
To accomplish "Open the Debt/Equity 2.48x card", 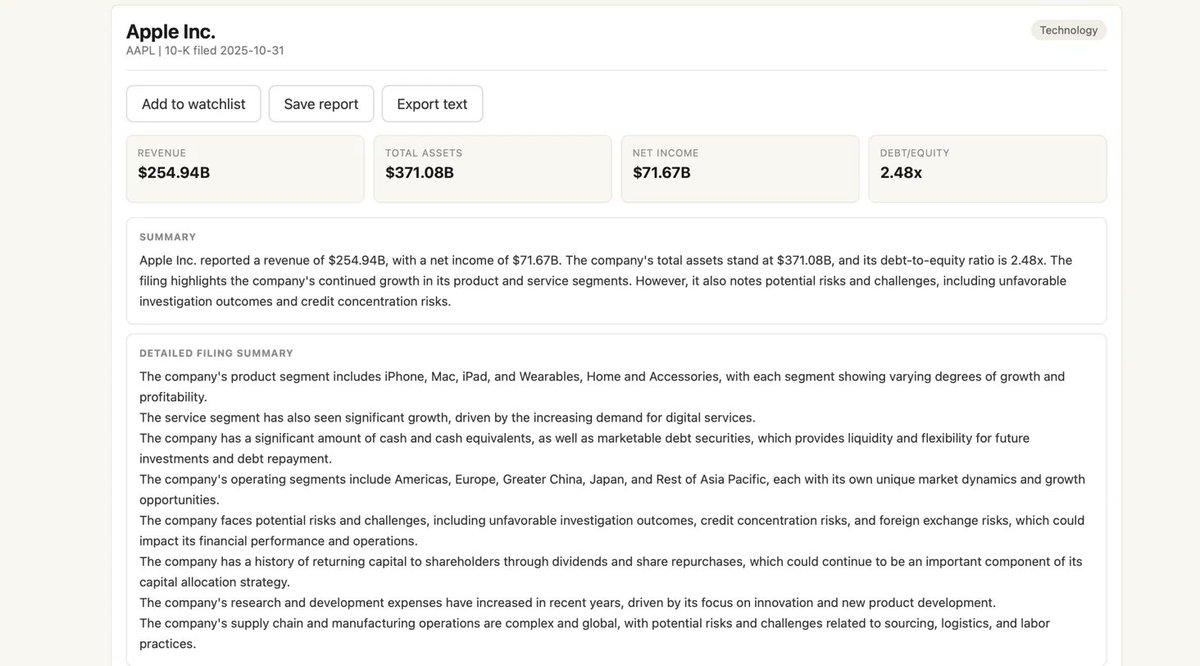I will pyautogui.click(x=988, y=169).
